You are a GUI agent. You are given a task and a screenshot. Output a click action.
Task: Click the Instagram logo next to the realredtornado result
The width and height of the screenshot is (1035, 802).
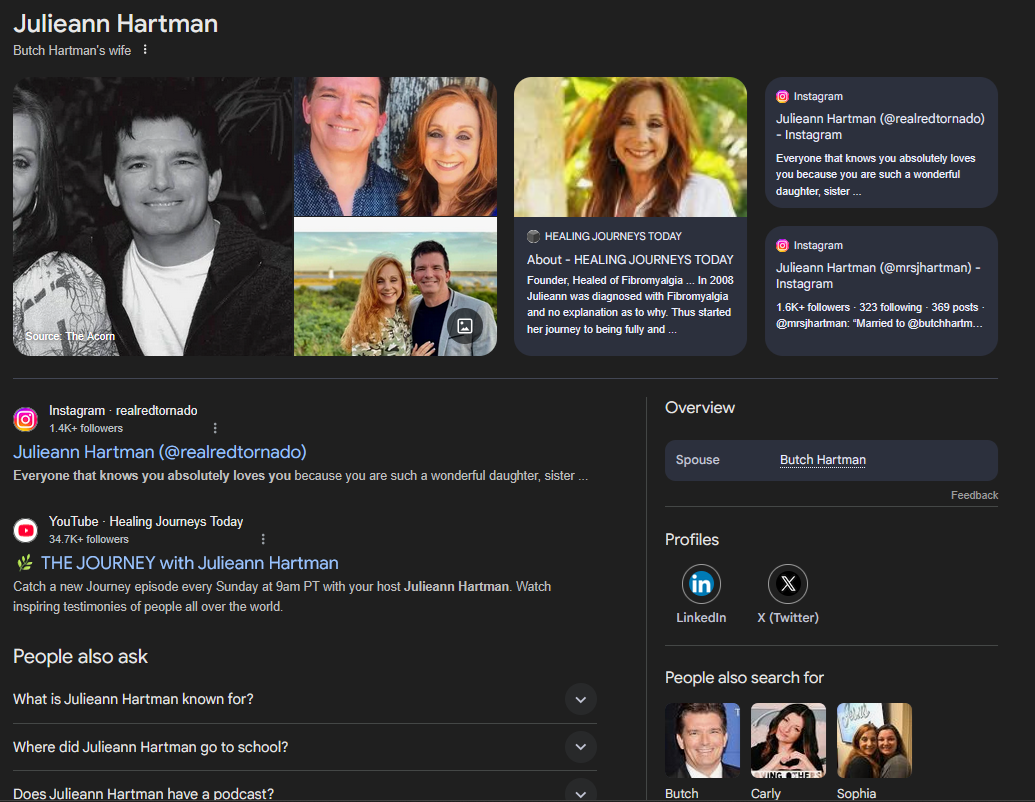tap(26, 419)
